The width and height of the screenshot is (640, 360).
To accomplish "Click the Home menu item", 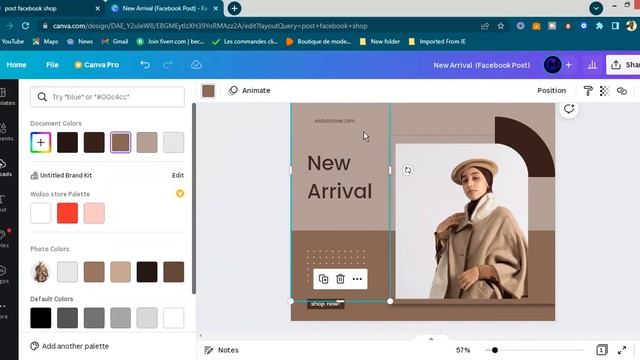I will pyautogui.click(x=16, y=65).
